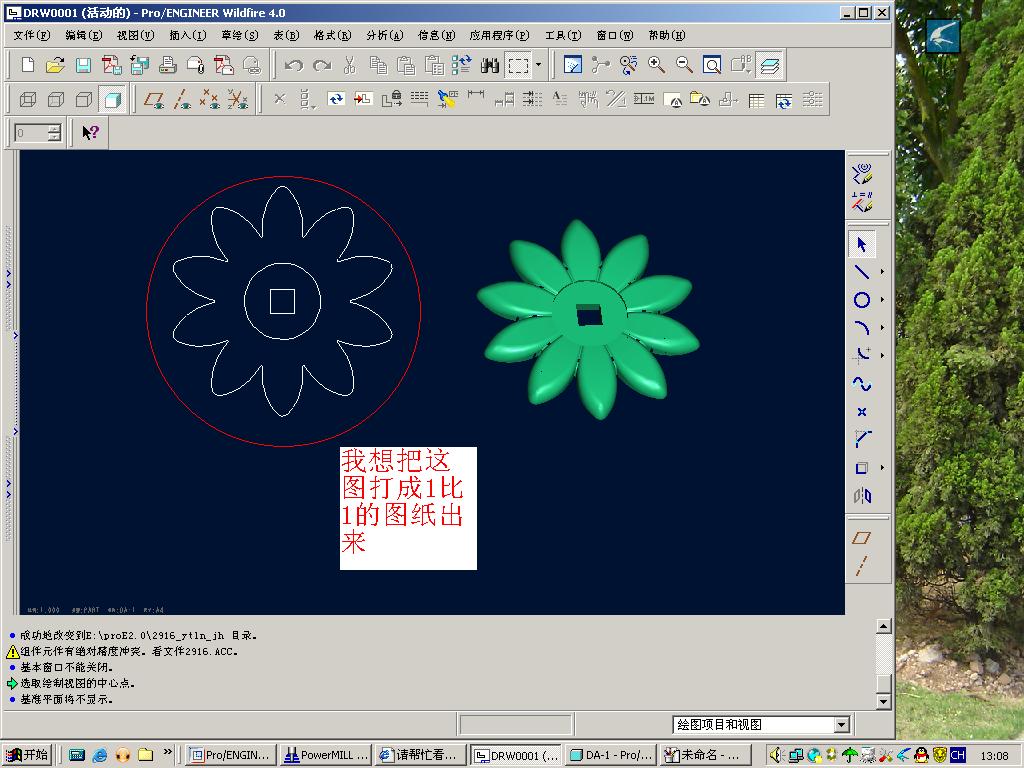Select the Mirror sketch tool
Image resolution: width=1024 pixels, height=768 pixels.
862,496
